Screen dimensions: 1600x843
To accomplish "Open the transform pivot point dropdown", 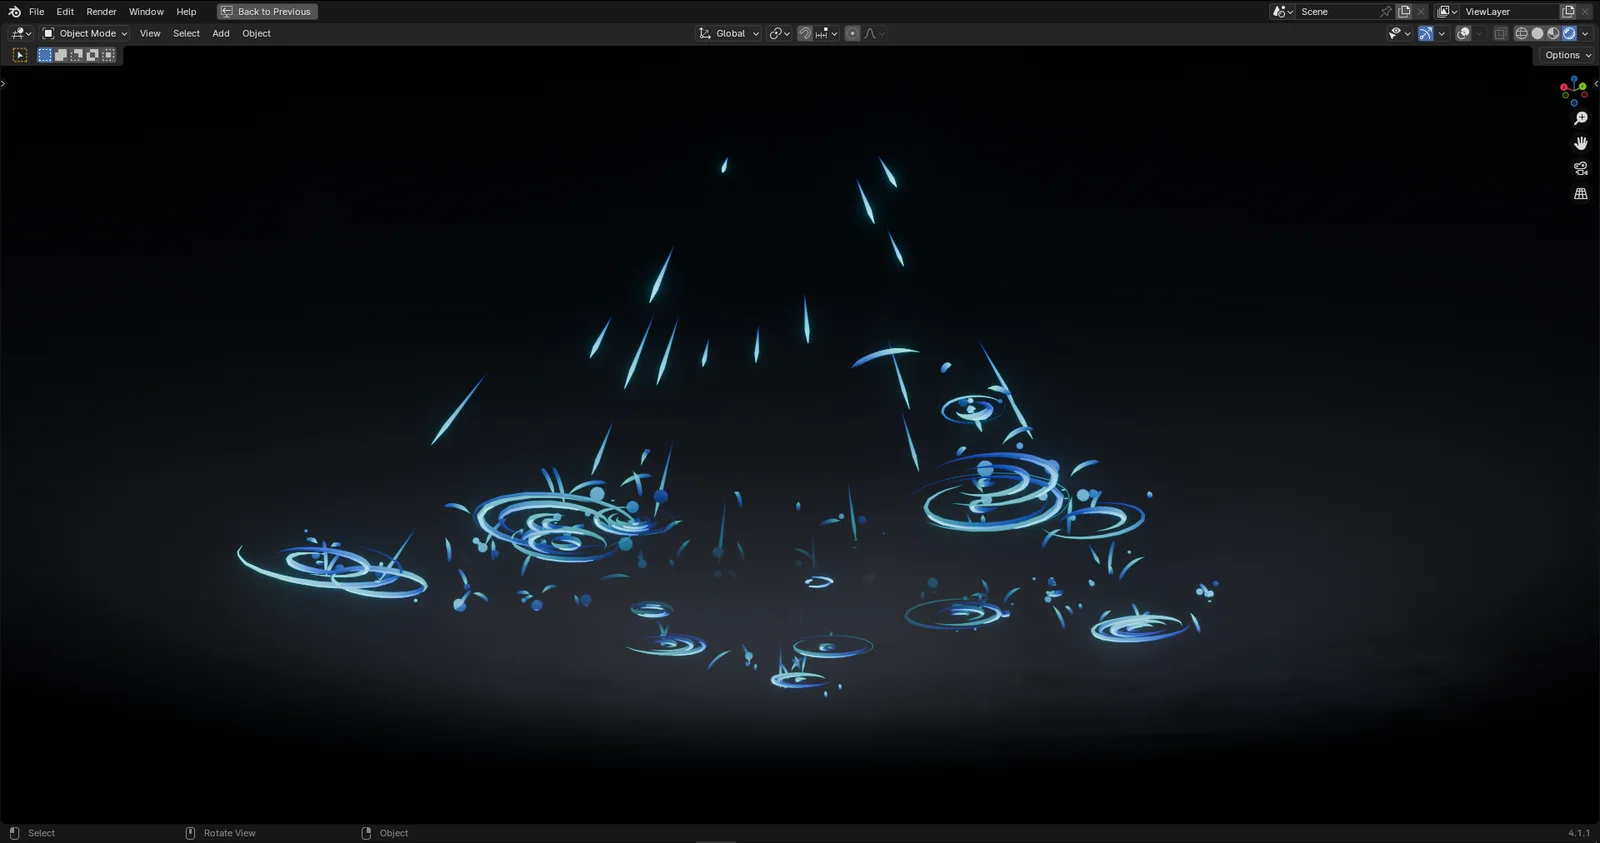I will (x=779, y=34).
